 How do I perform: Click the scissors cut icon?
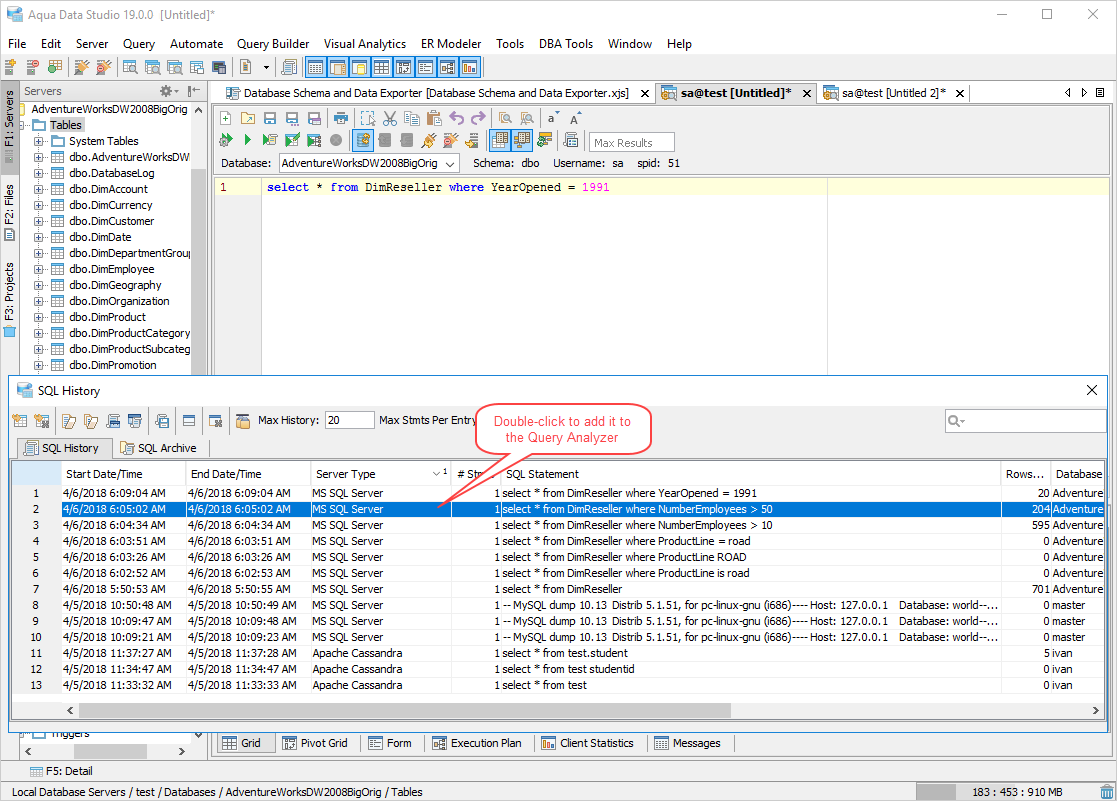[x=390, y=118]
